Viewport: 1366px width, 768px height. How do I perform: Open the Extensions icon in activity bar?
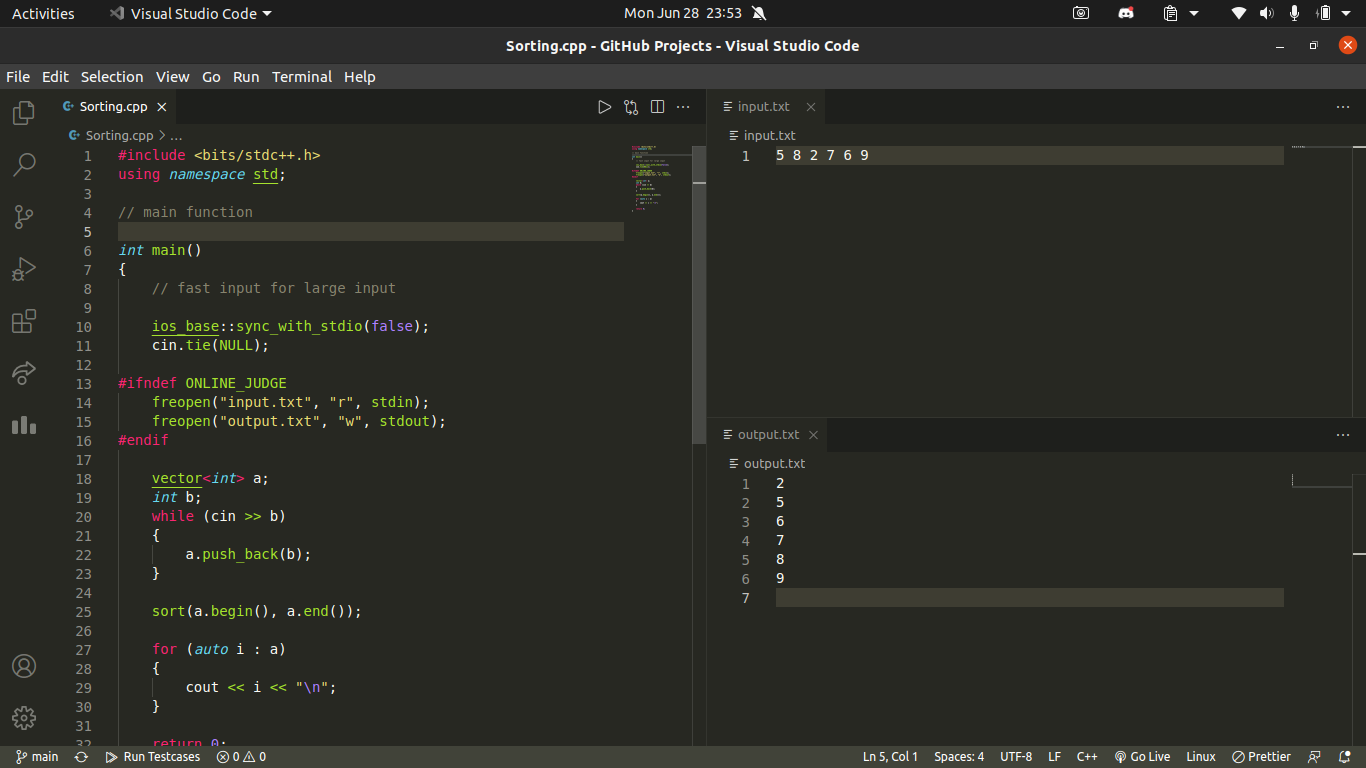(x=23, y=321)
